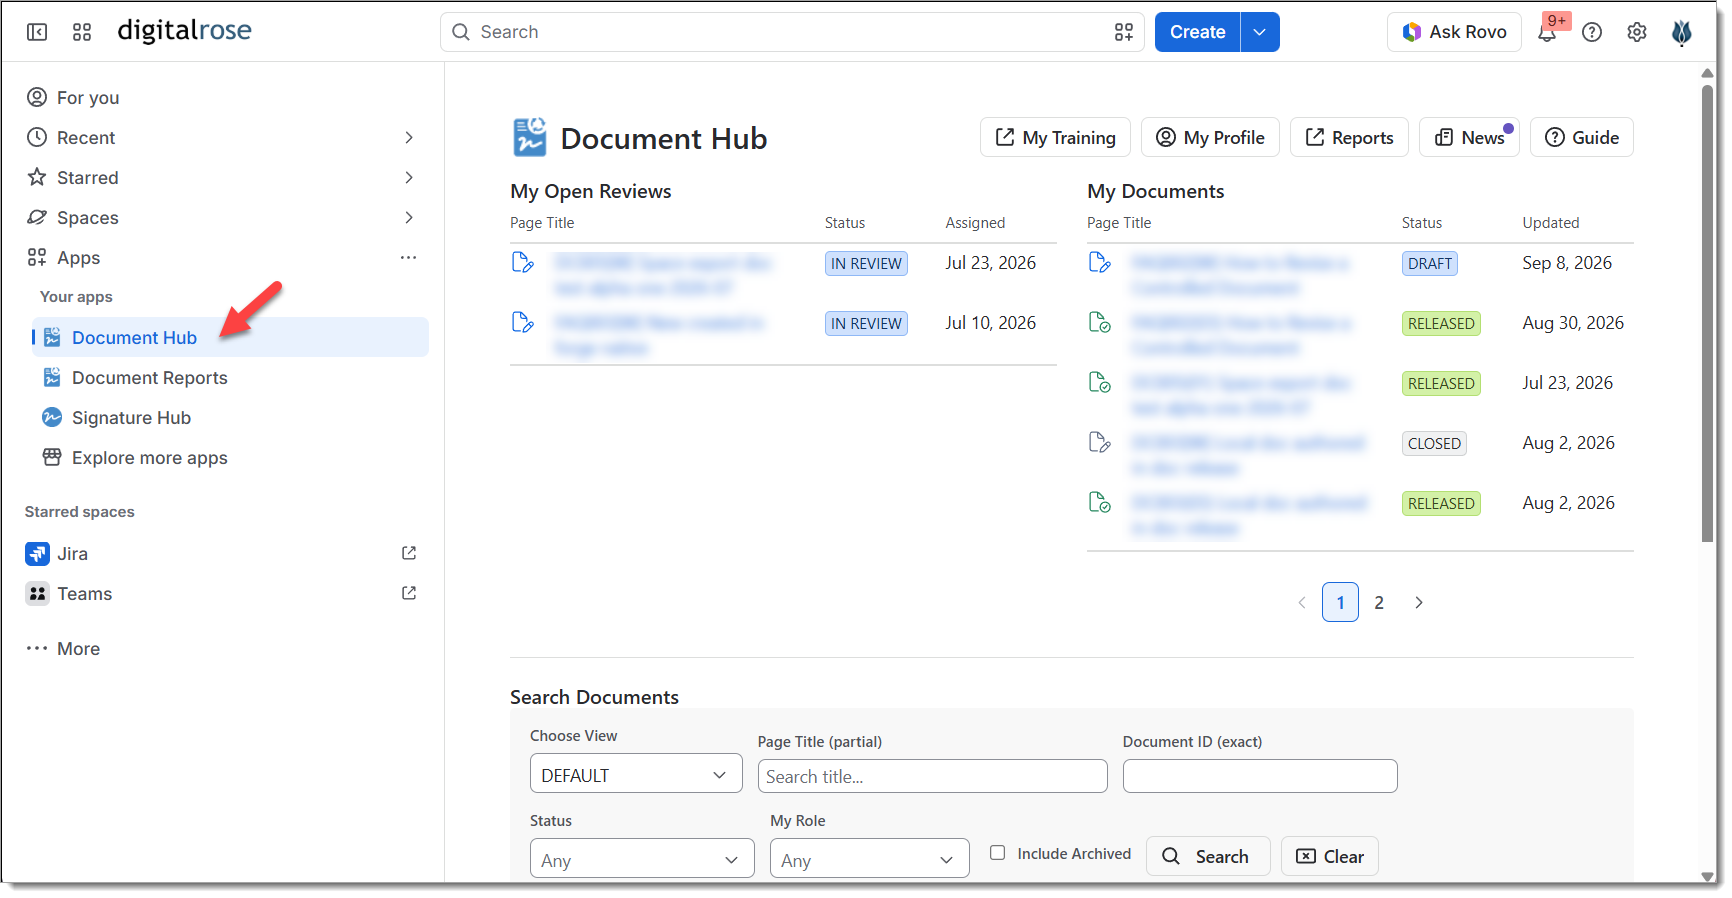The width and height of the screenshot is (1732, 898).
Task: Select Document Reports in sidebar
Action: pos(231,377)
